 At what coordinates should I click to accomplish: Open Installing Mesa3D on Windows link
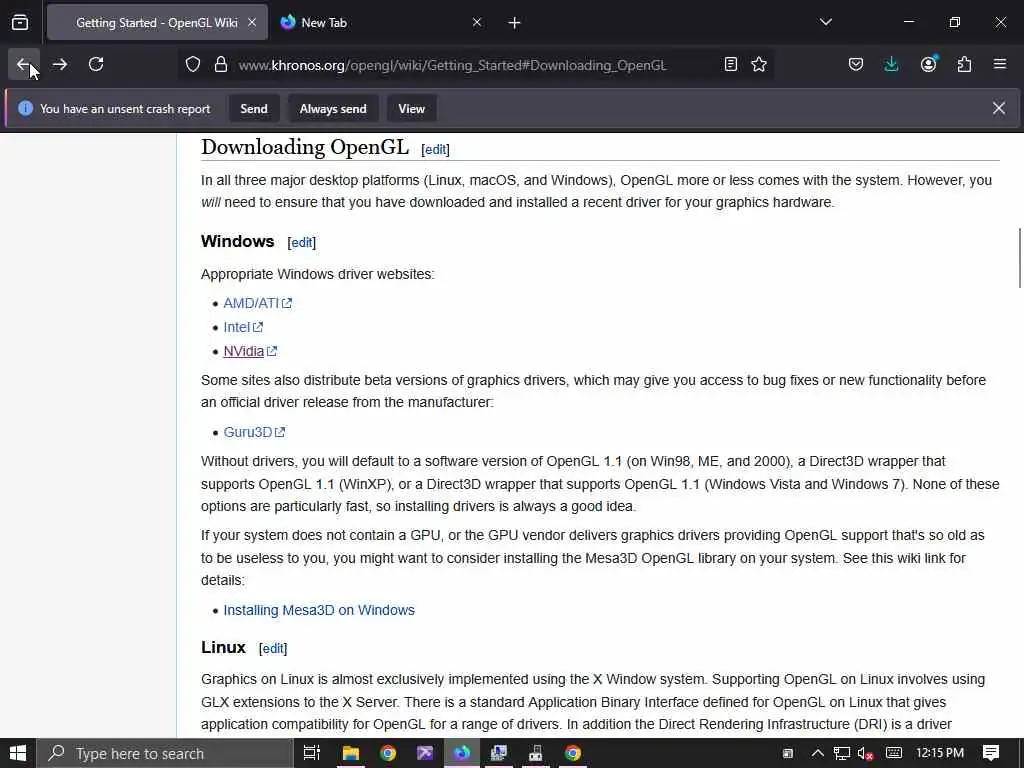tap(319, 610)
